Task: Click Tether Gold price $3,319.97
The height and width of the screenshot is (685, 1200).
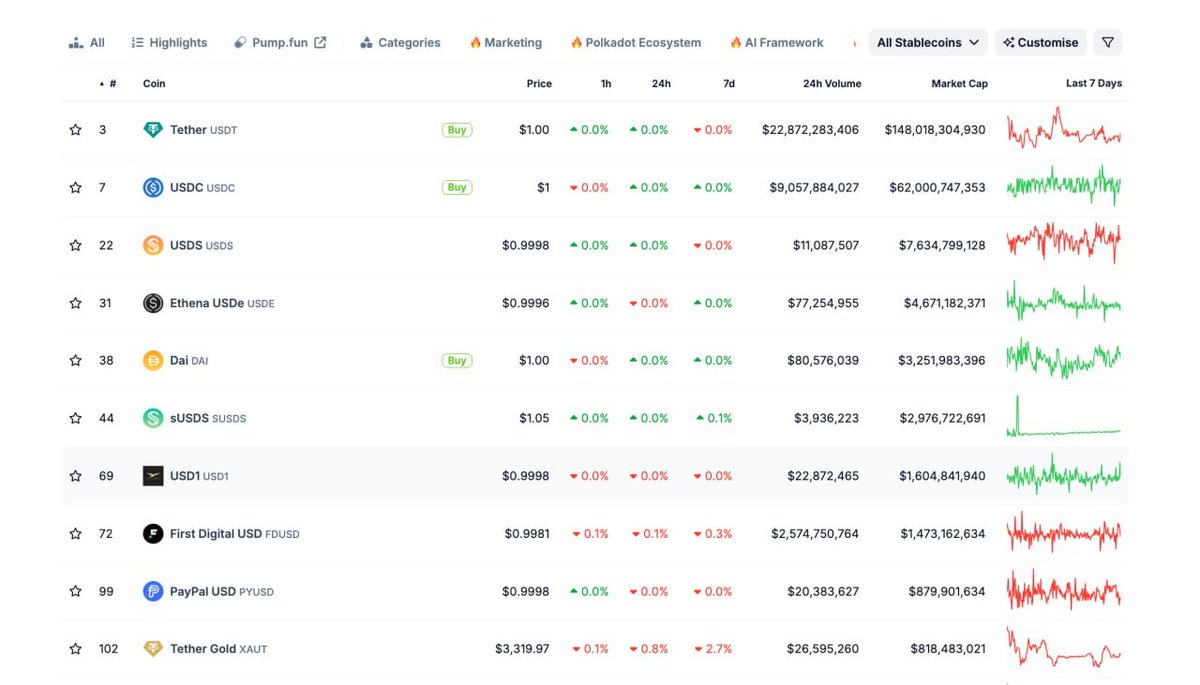Action: tap(522, 649)
